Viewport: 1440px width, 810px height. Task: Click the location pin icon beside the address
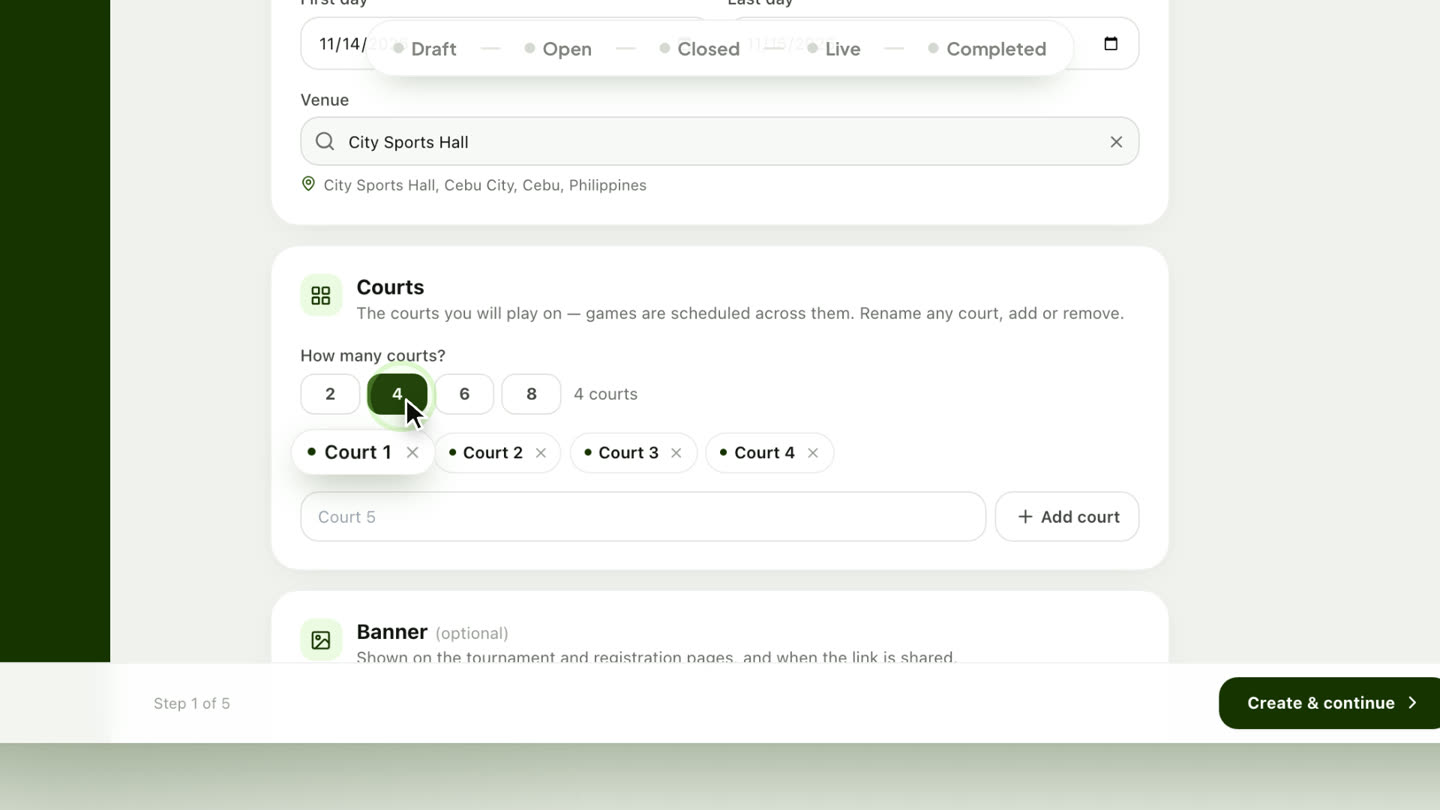pos(308,184)
